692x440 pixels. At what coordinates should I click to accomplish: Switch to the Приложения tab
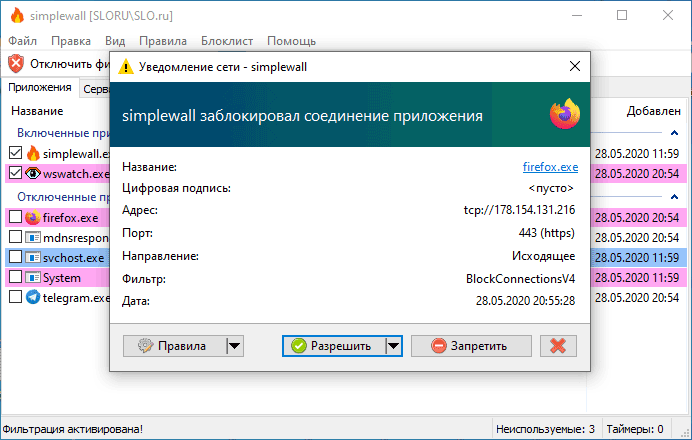coord(40,87)
